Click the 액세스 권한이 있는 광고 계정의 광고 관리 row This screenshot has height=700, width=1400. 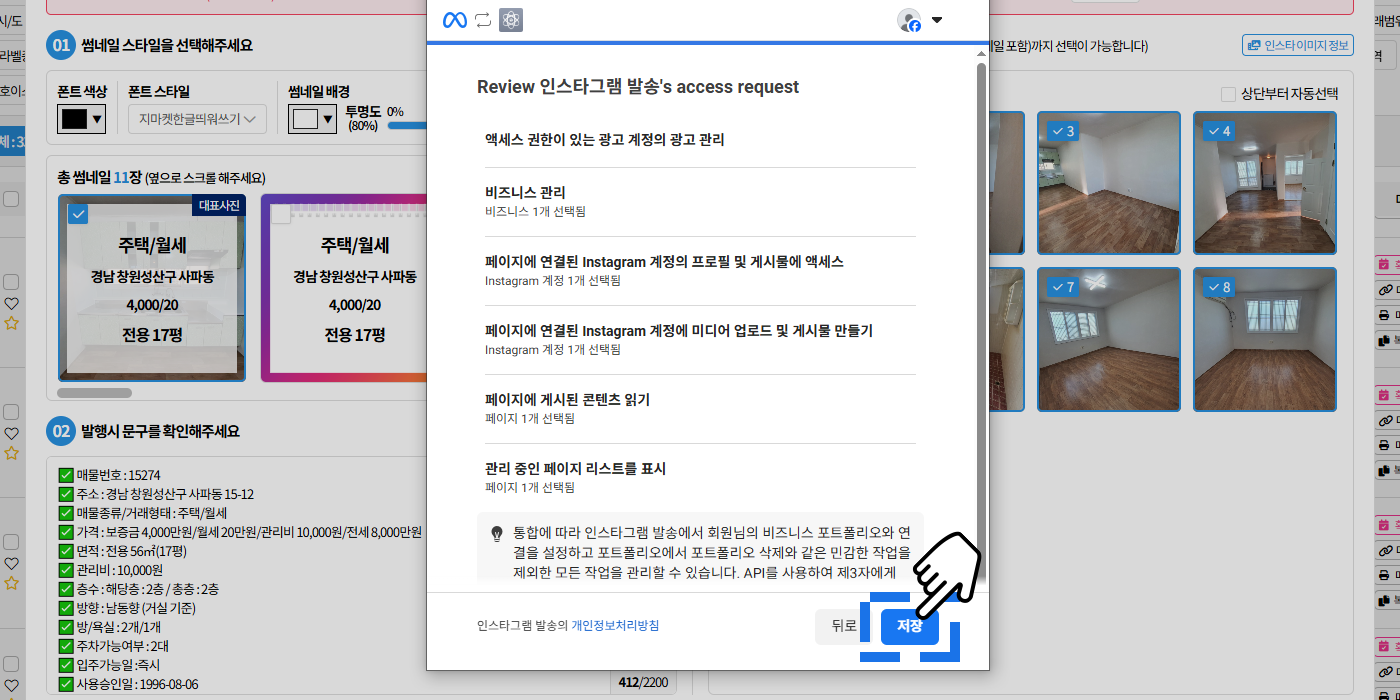(x=700, y=140)
